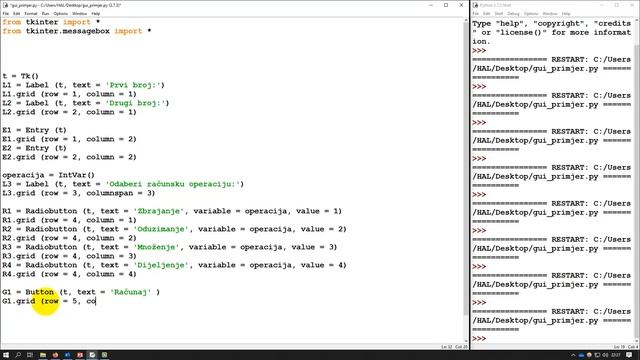Click the string 'Dijeljenje' in R4 line
Image resolution: width=640 pixels, height=360 pixels.
161,265
